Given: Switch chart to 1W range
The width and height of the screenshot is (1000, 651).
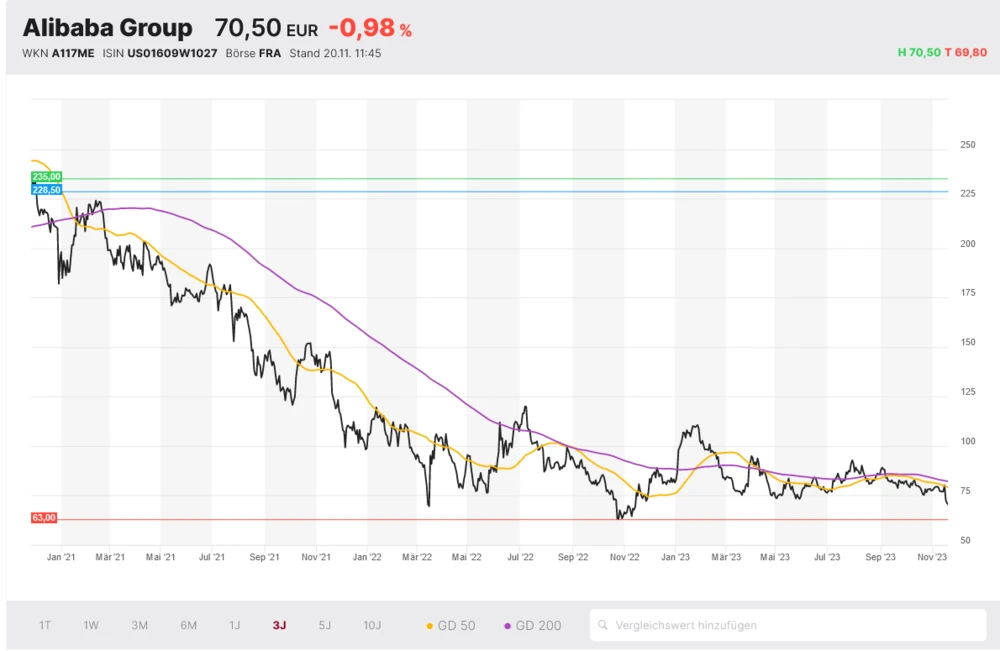Looking at the screenshot, I should tap(91, 626).
